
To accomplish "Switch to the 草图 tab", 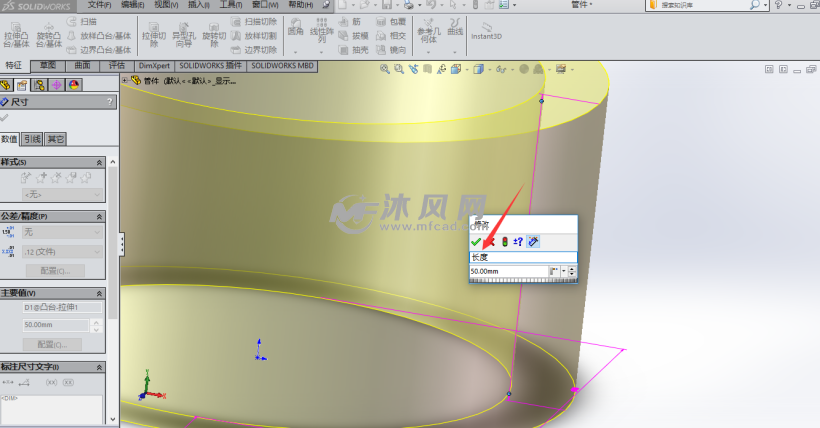I will (48, 65).
